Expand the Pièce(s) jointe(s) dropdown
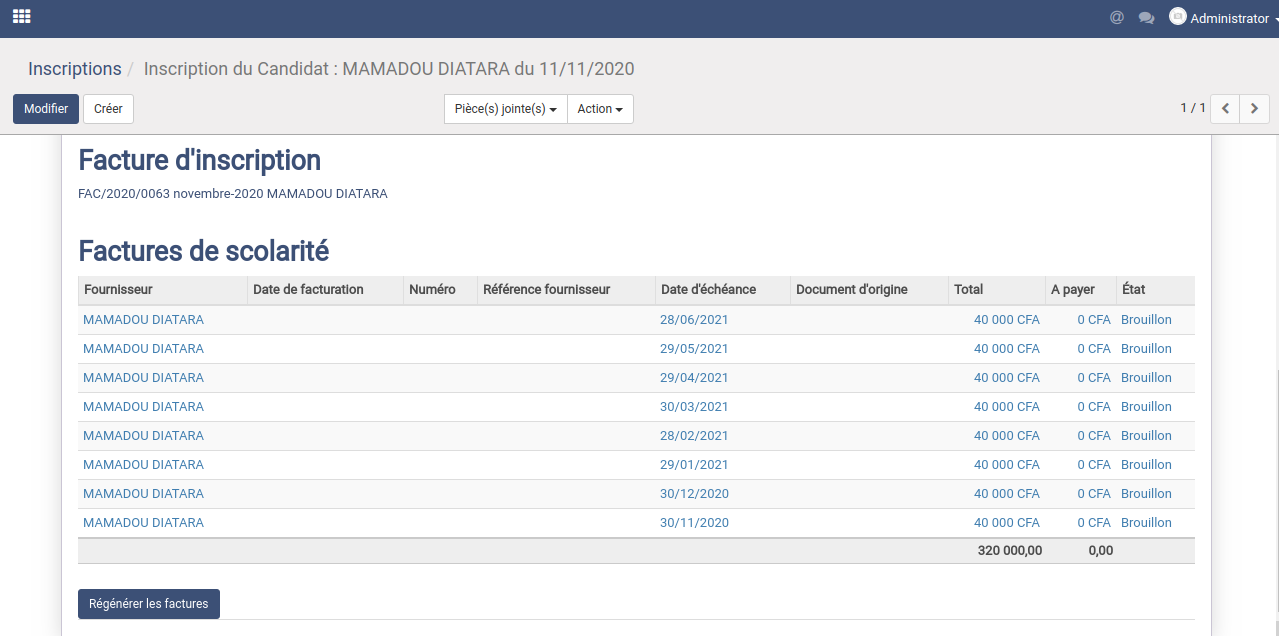The width and height of the screenshot is (1279, 636). coord(505,109)
